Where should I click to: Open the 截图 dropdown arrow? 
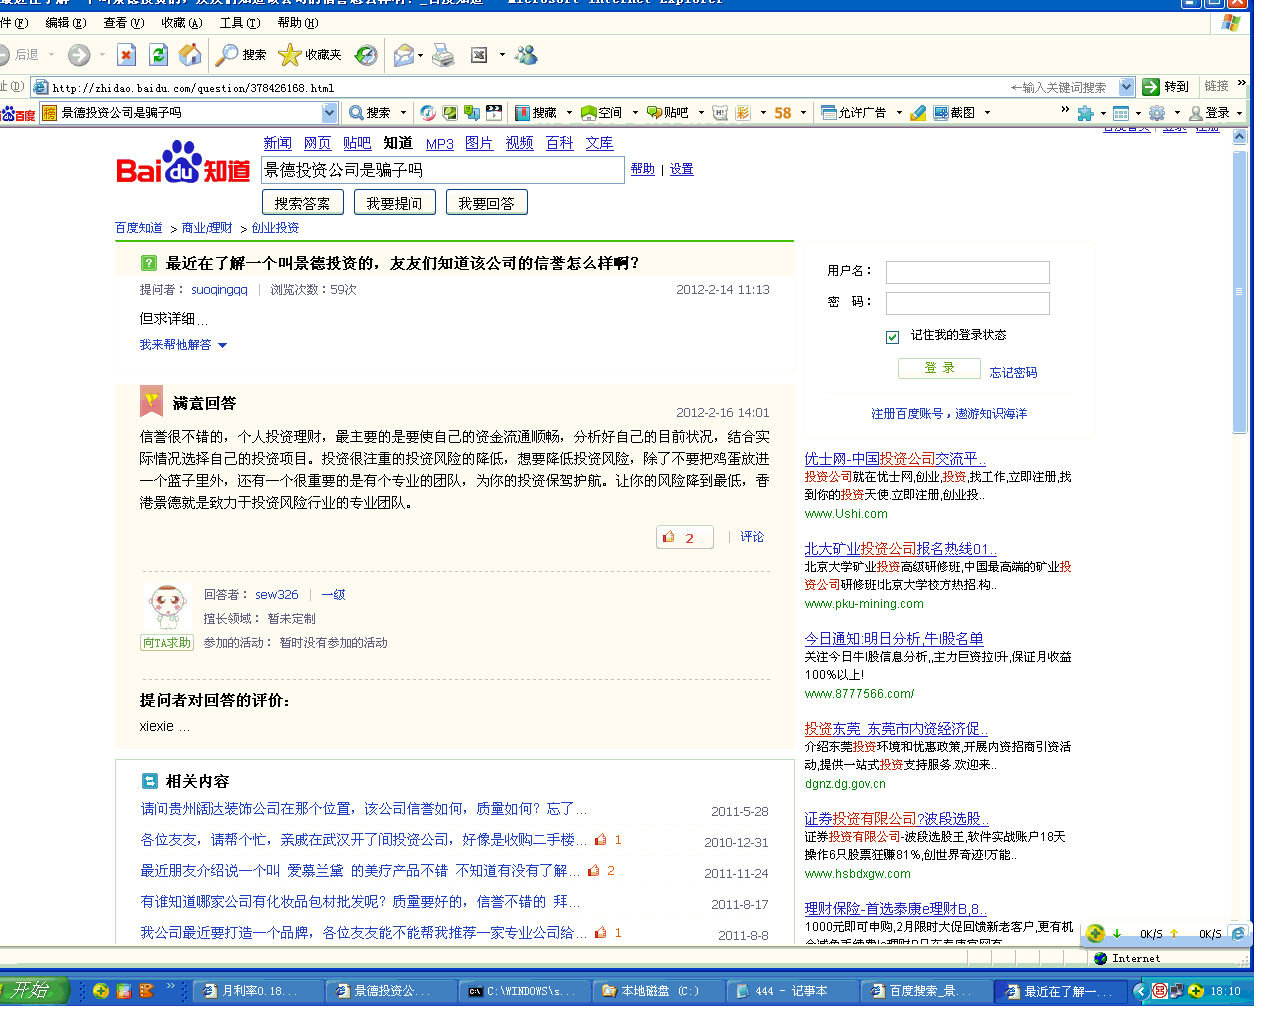click(986, 113)
